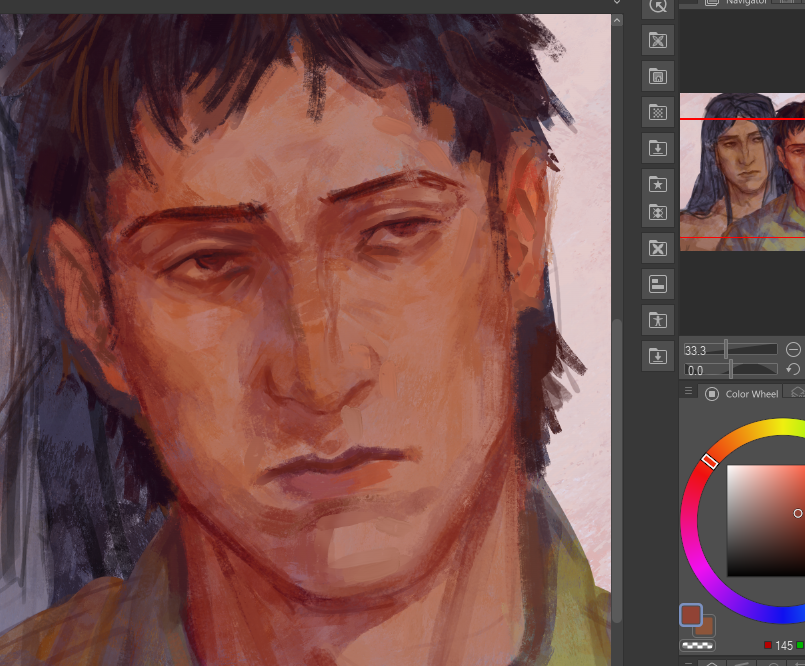The height and width of the screenshot is (666, 805).
Task: Open the checkered pattern folder material icon
Action: pos(658,112)
